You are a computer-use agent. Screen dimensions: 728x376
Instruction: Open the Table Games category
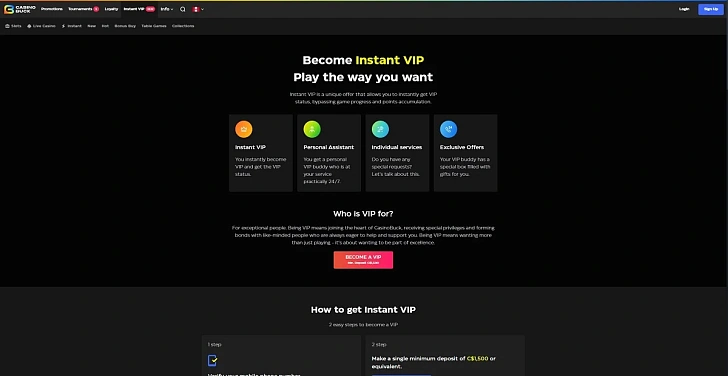pyautogui.click(x=154, y=26)
